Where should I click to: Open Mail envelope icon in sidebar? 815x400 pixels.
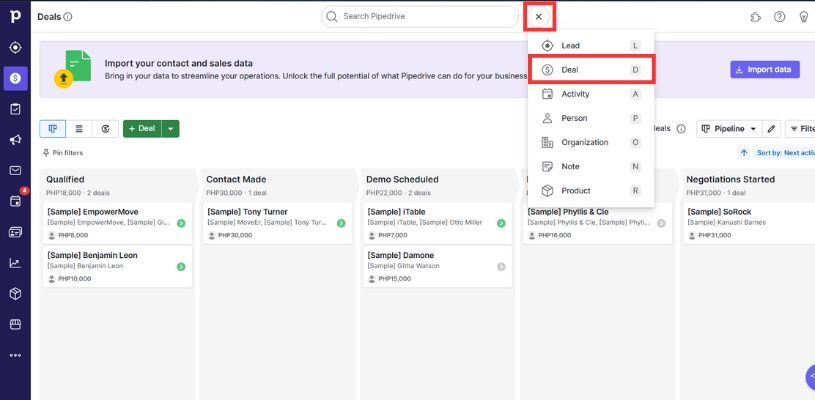(x=15, y=170)
